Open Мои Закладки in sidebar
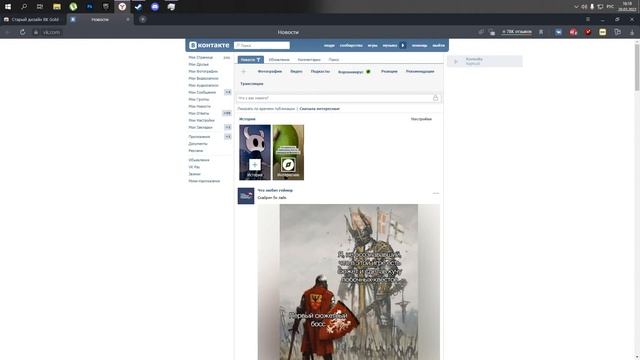This screenshot has width=640, height=360. 200,127
